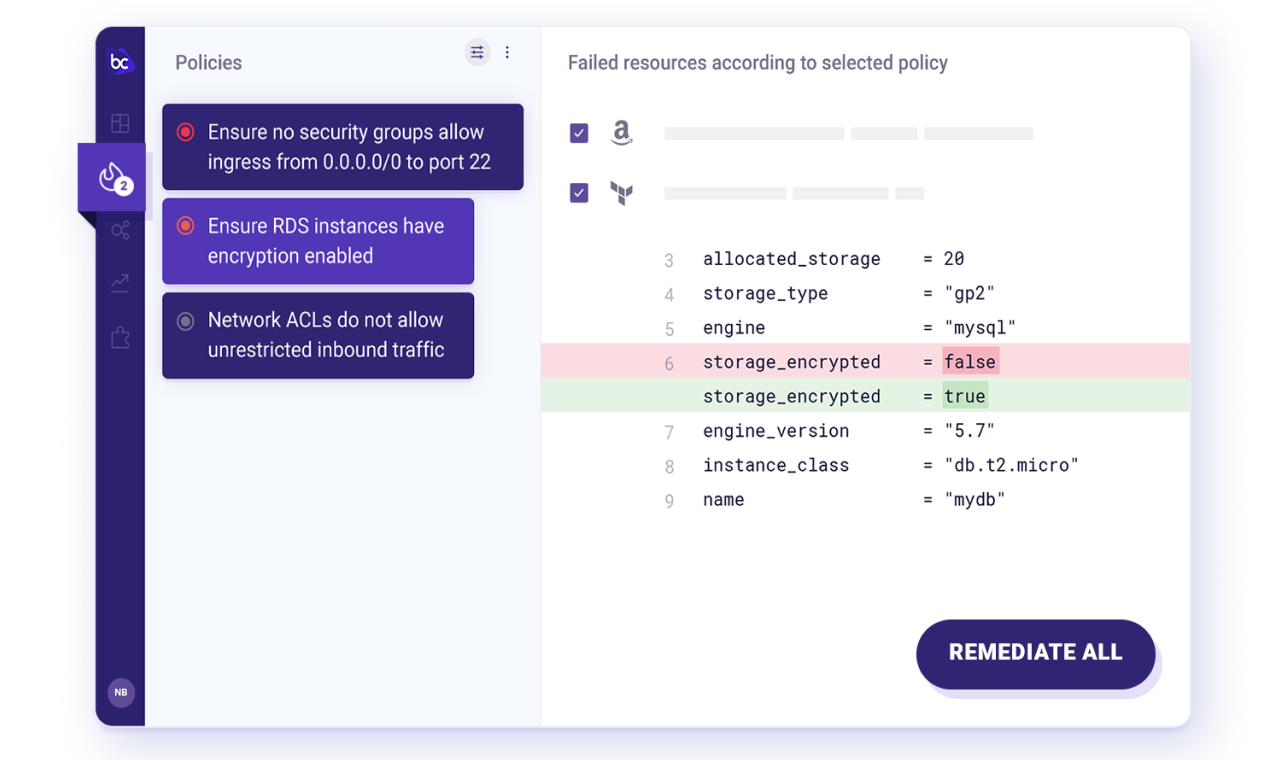
Task: Open the trend chart icon in sidebar
Action: (x=120, y=284)
